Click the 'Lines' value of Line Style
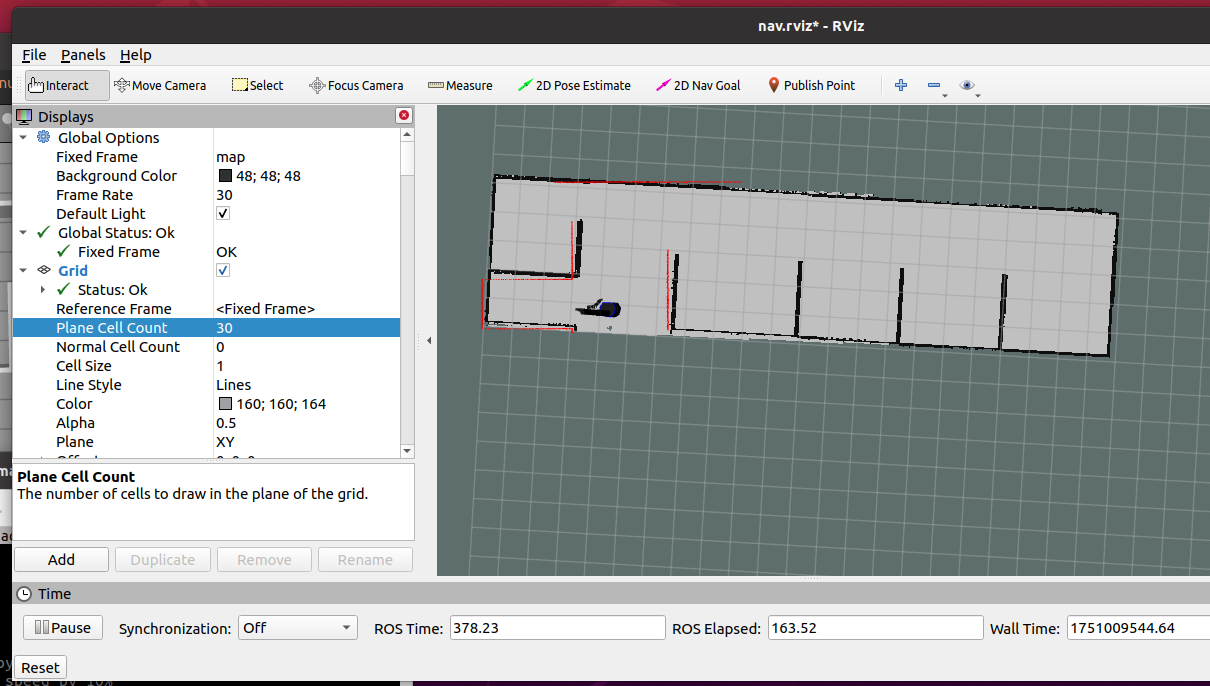 point(233,384)
